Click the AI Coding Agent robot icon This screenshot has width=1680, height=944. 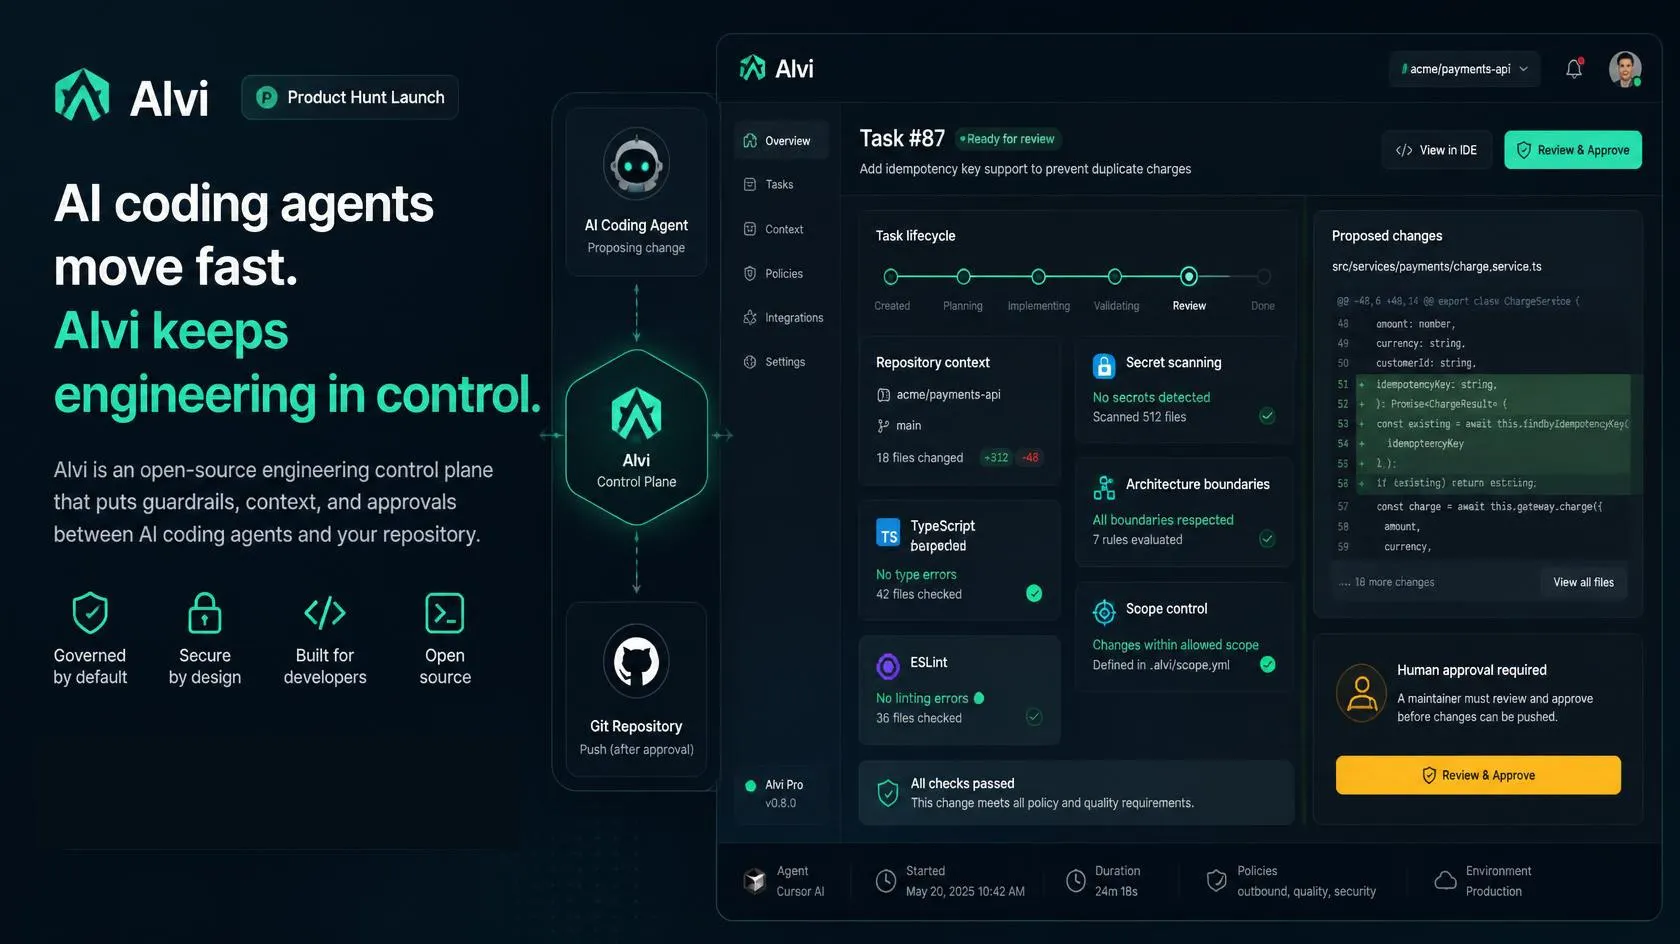(x=636, y=164)
